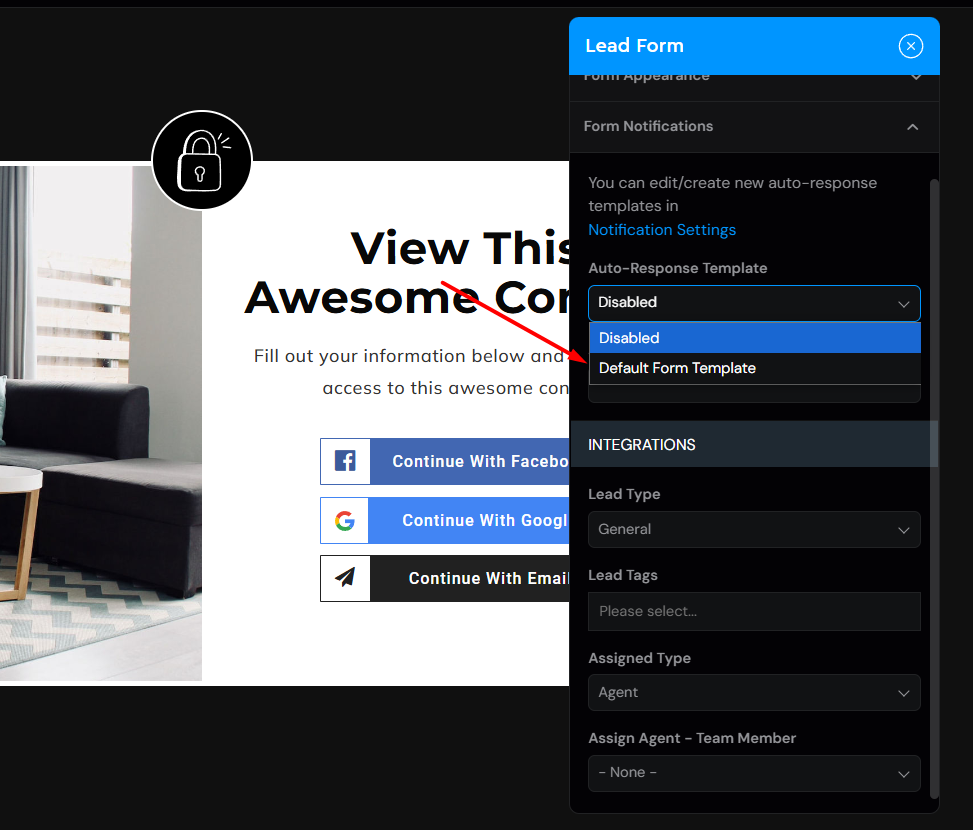
Task: Click the Lead Form panel scrollbar
Action: point(934,488)
